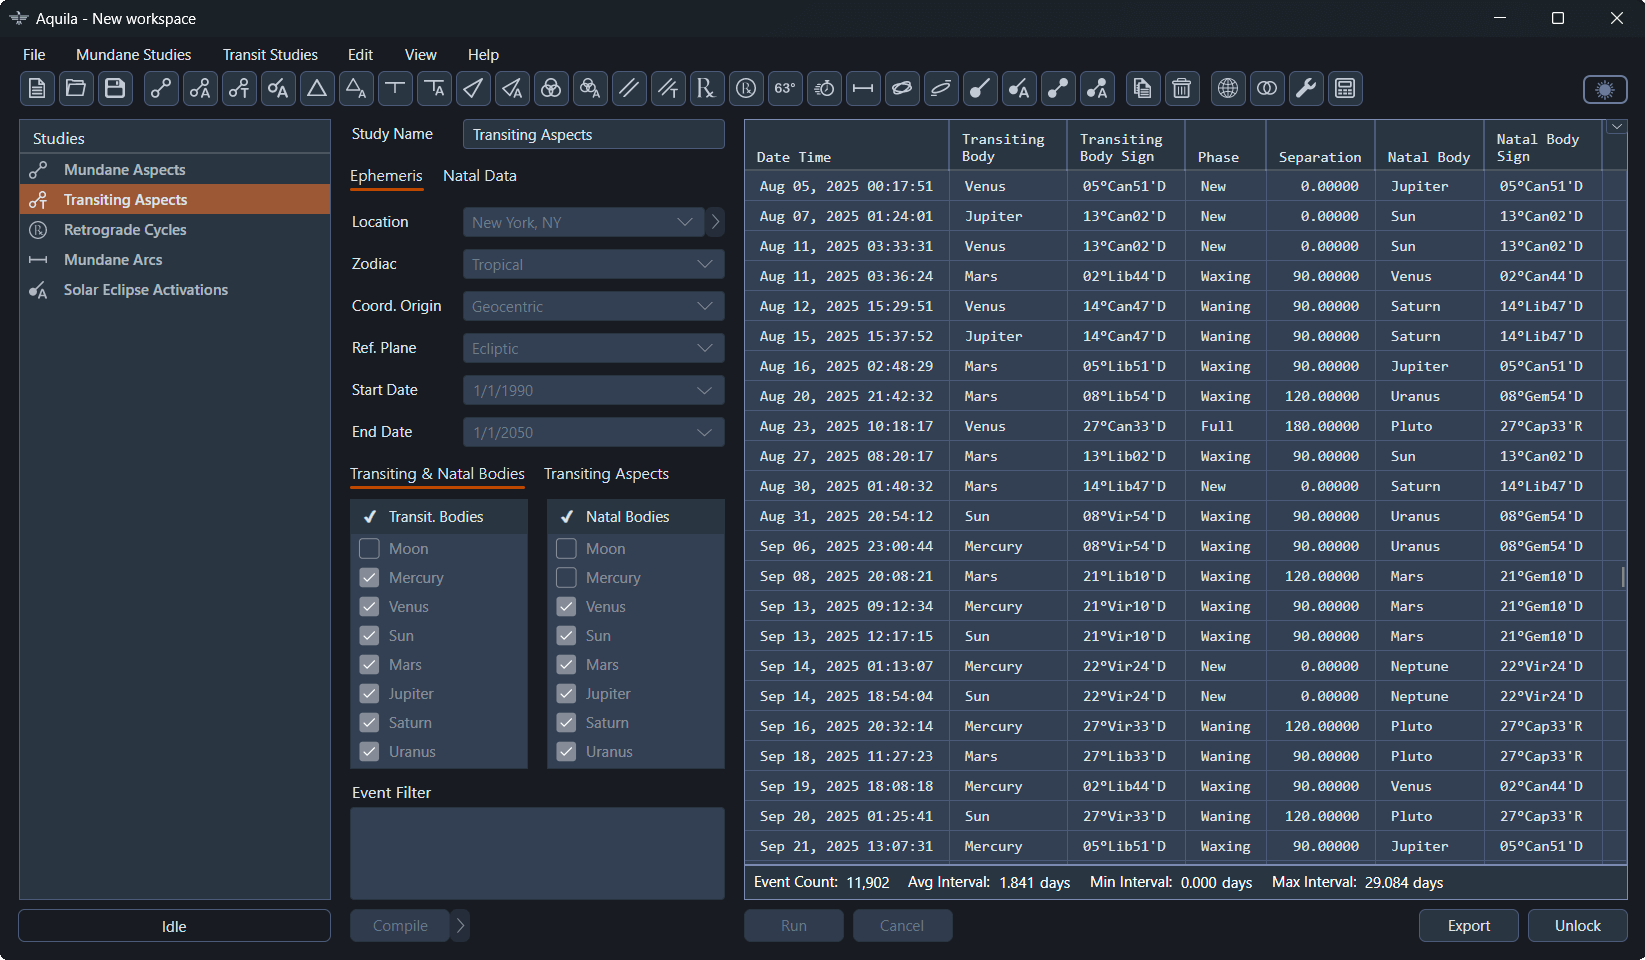Open the Transit Studies menu
The width and height of the screenshot is (1645, 960).
270,55
